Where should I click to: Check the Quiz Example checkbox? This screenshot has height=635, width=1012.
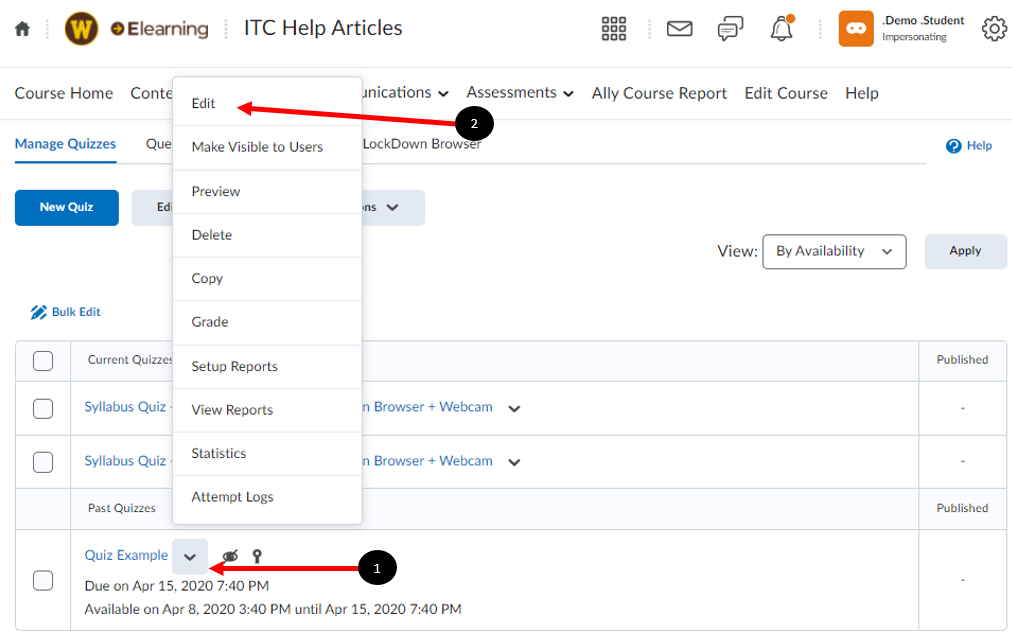pyautogui.click(x=43, y=581)
